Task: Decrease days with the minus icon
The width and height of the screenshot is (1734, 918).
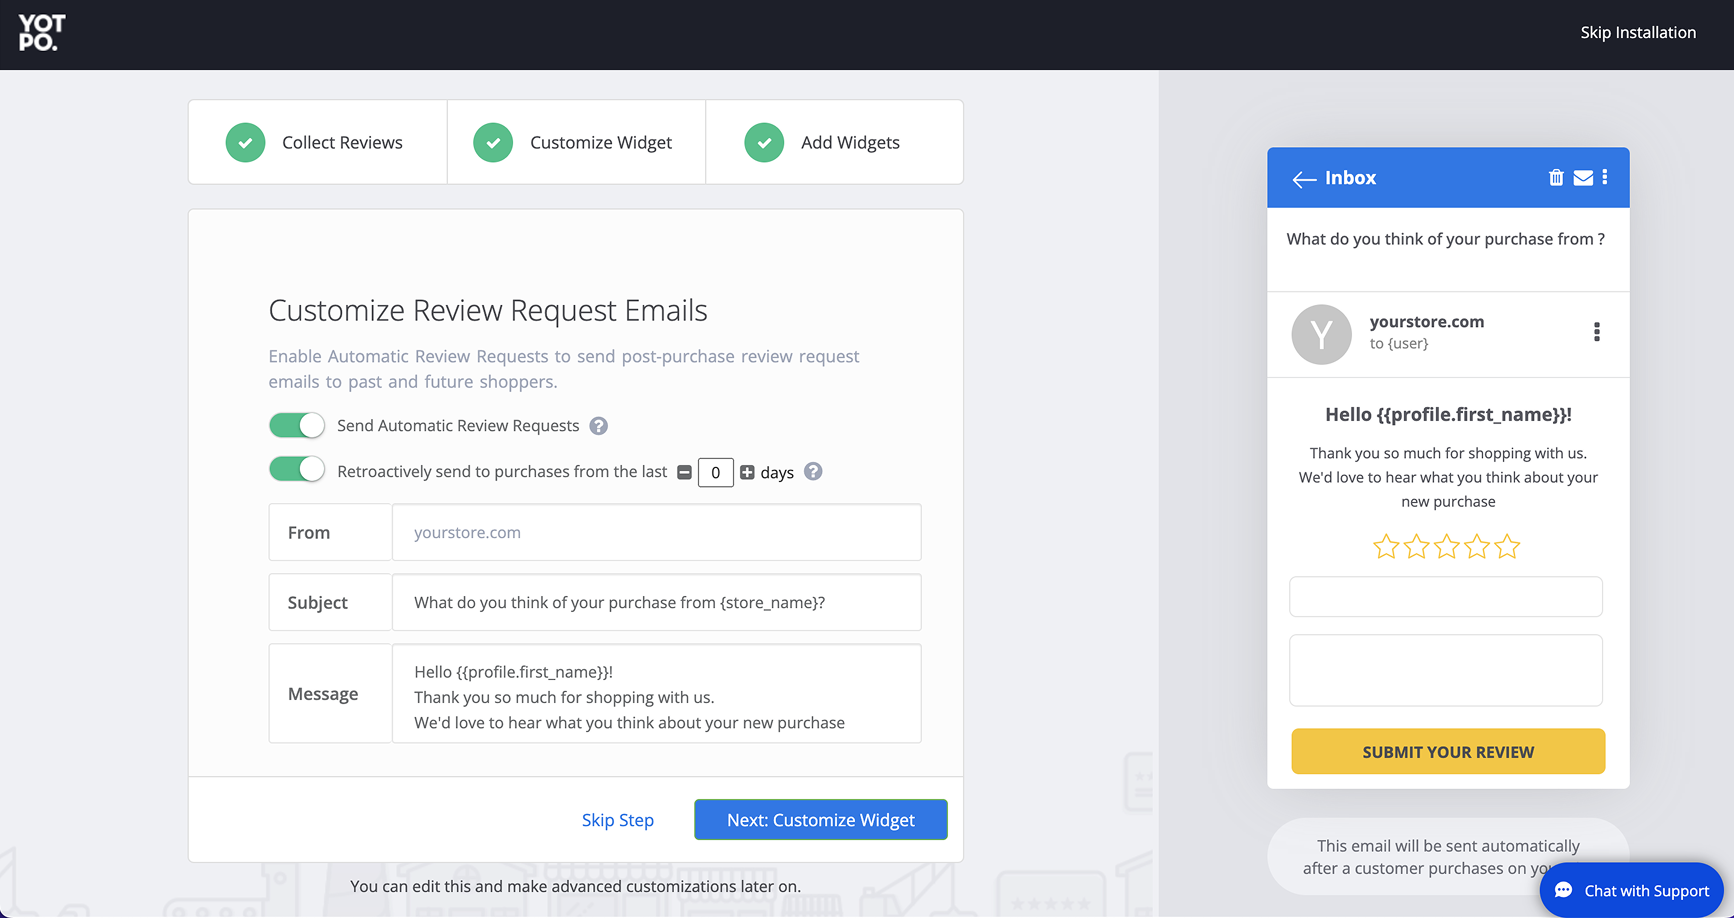Action: pyautogui.click(x=684, y=472)
